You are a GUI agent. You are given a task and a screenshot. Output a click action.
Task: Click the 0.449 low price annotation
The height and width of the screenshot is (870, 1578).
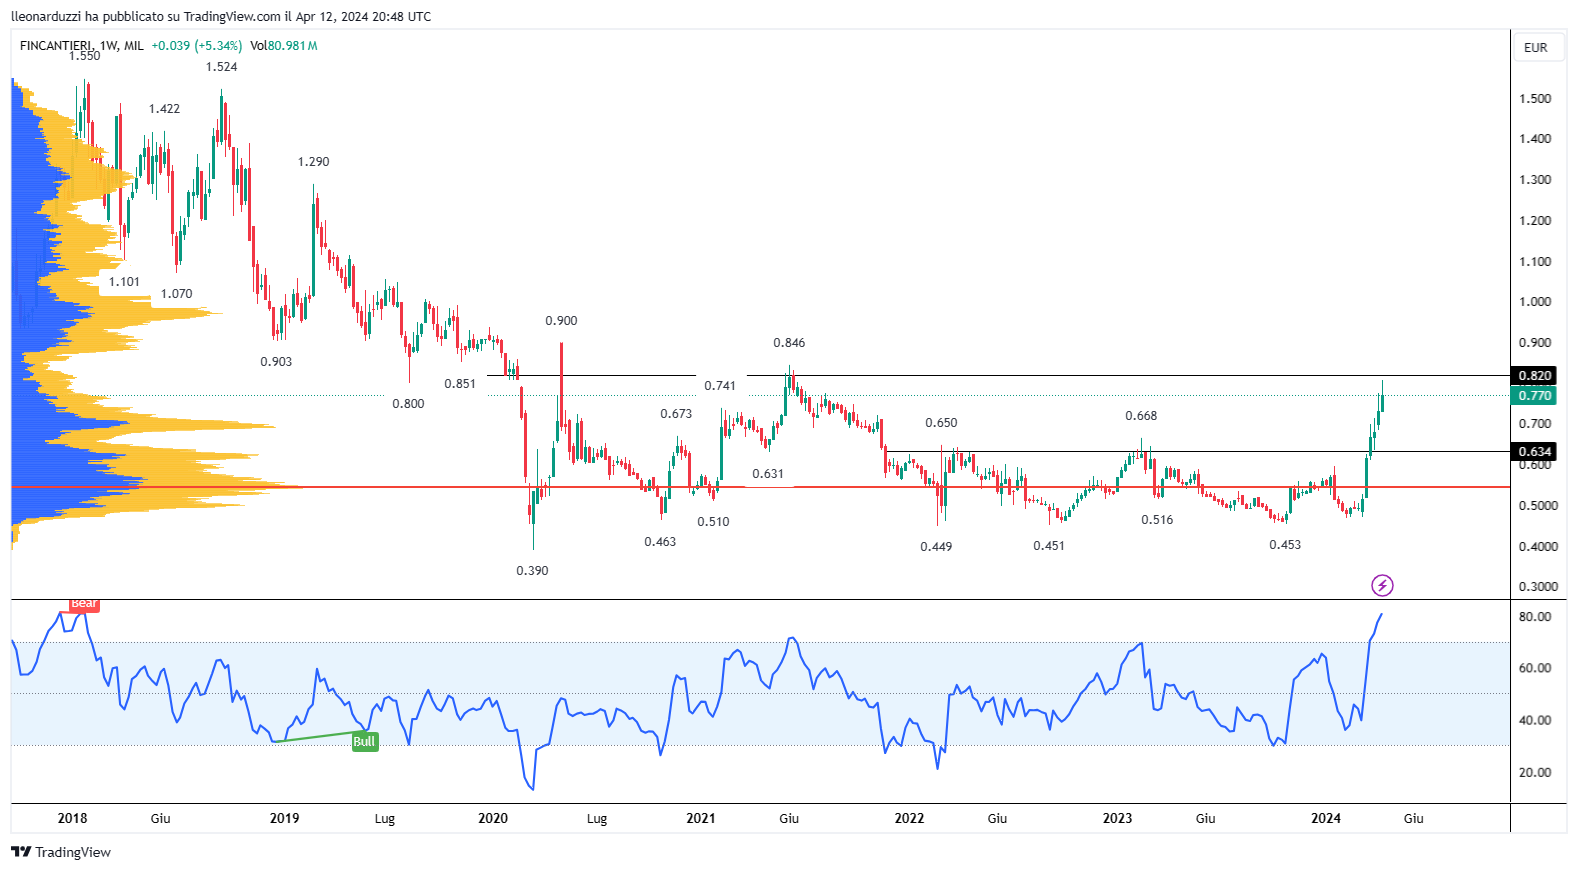click(x=936, y=547)
